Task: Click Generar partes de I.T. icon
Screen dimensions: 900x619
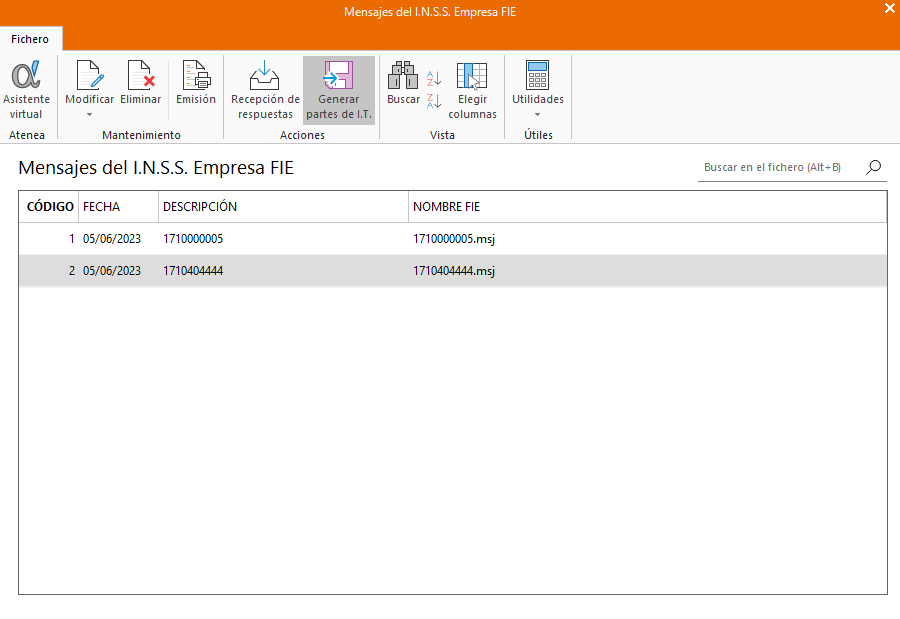Action: [x=338, y=76]
